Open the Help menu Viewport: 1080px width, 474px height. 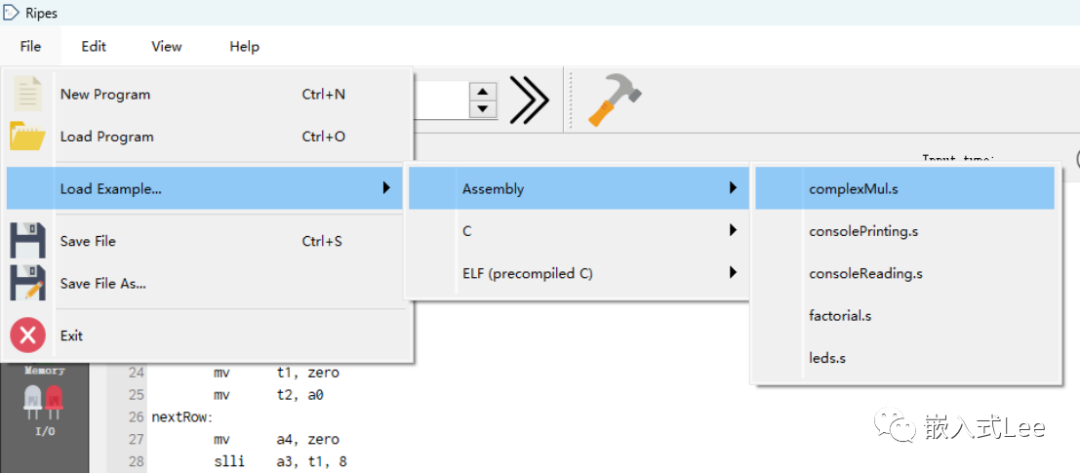[244, 46]
